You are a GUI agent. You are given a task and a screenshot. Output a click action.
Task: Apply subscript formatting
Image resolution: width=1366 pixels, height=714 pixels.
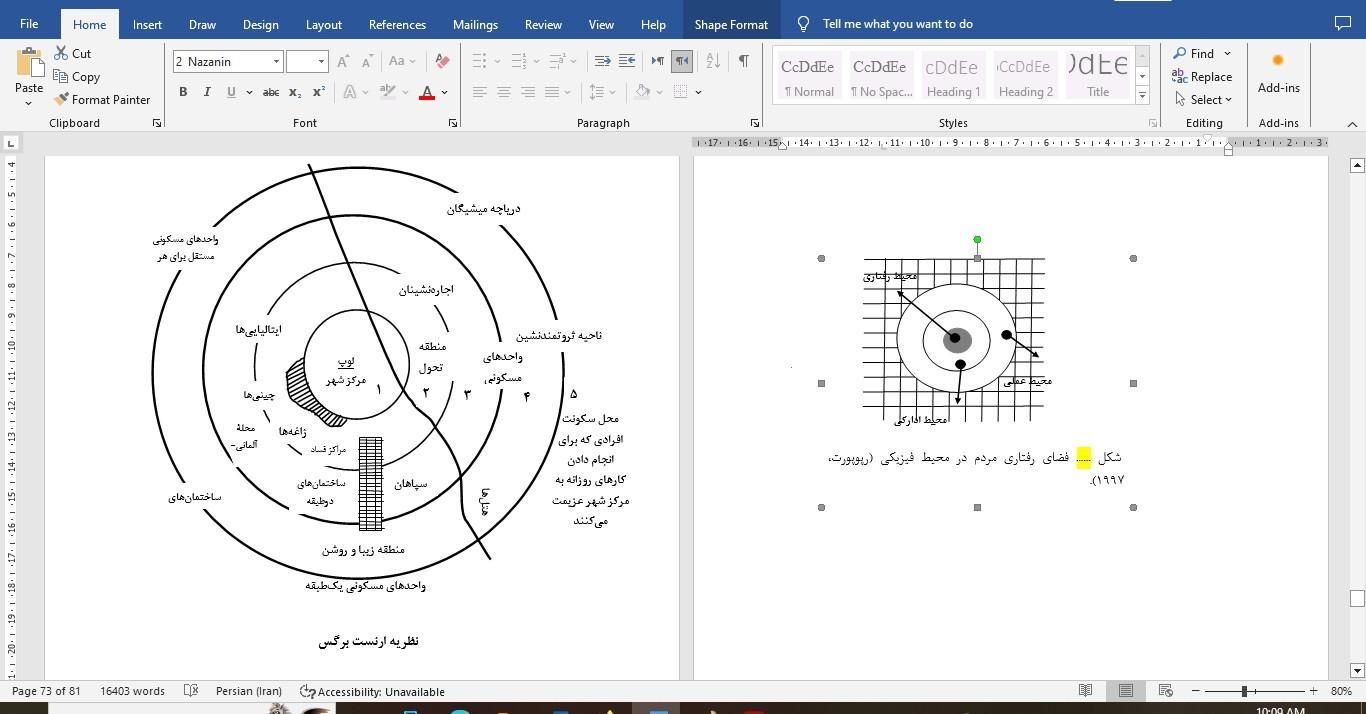coord(295,92)
